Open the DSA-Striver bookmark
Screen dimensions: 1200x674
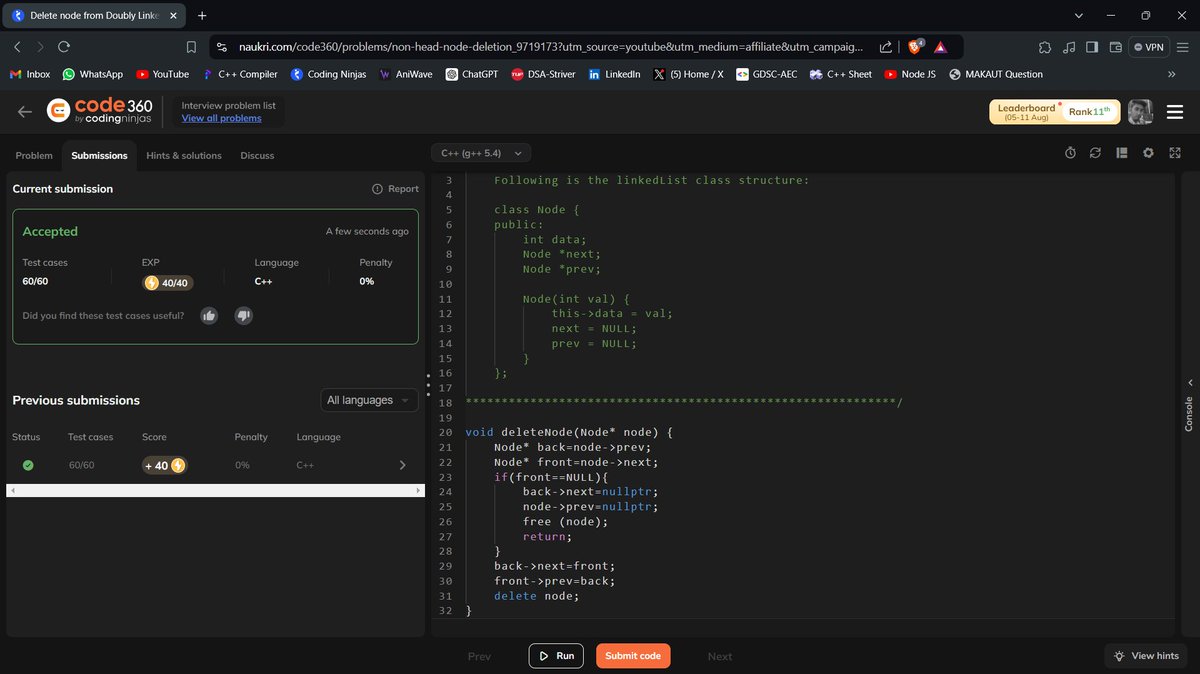[x=543, y=74]
